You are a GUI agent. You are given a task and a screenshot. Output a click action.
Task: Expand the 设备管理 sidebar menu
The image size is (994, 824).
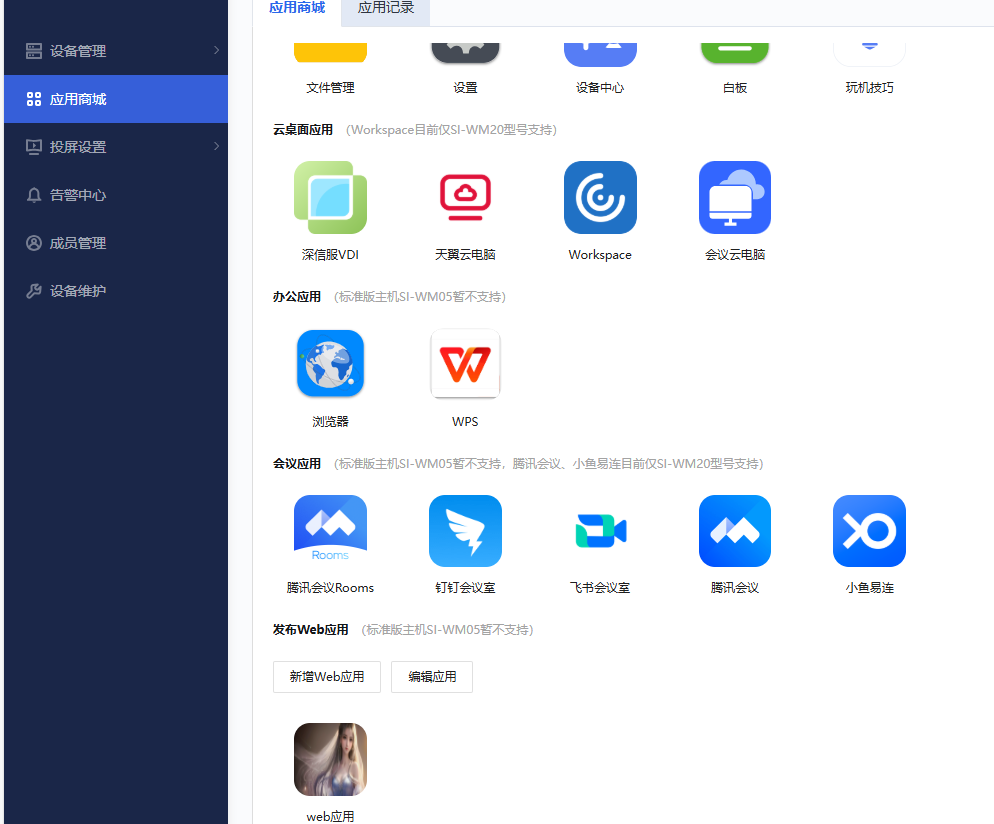point(115,51)
